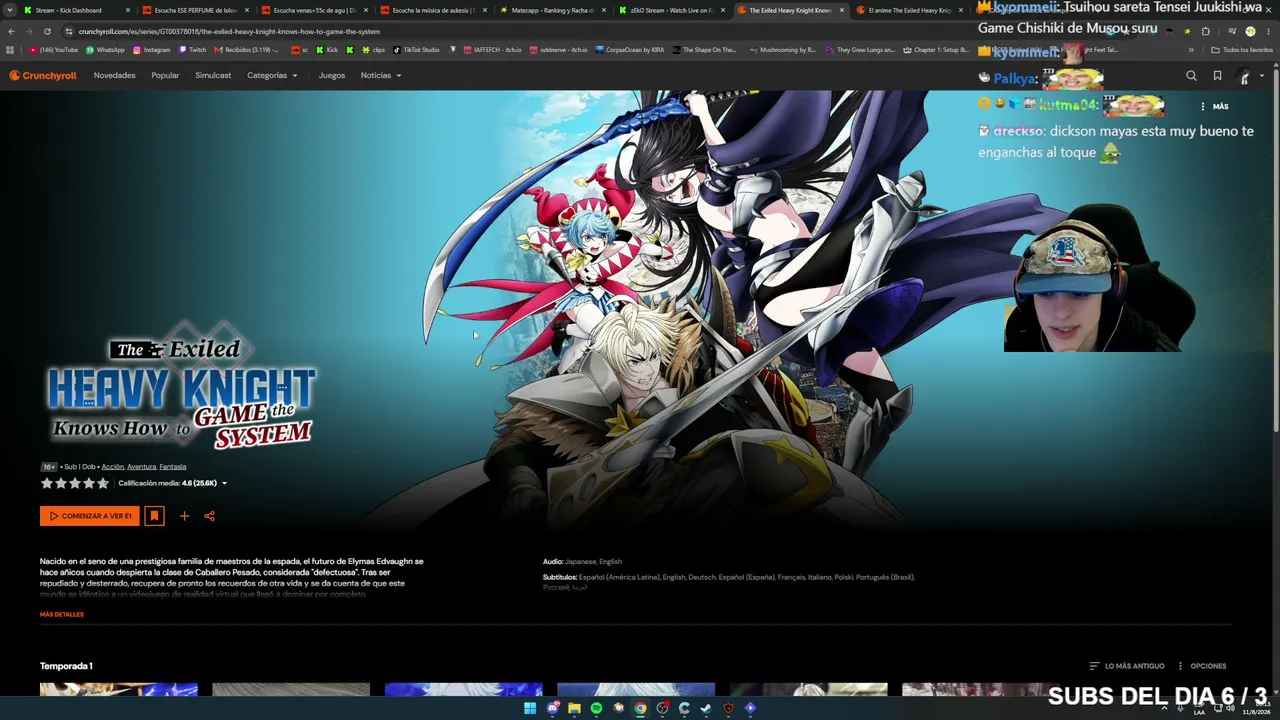
Task: Rate the series with the first star
Action: (46, 483)
